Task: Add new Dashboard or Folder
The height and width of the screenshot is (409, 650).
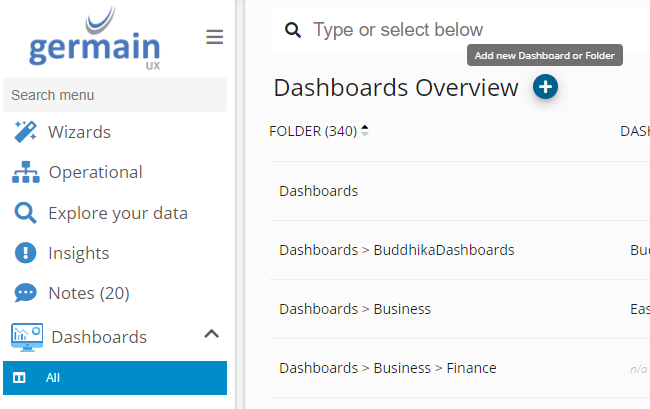Action: click(545, 87)
